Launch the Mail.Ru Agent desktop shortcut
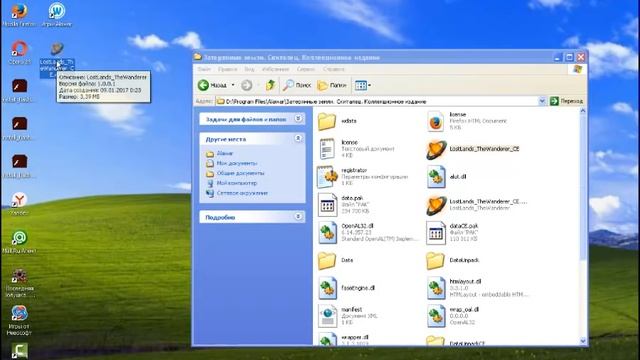Image resolution: width=640 pixels, height=360 pixels. 19,242
